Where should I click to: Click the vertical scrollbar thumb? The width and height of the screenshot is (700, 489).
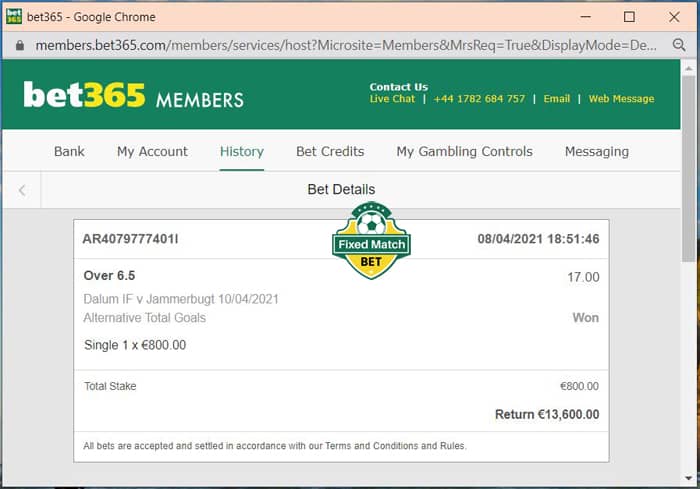[688, 169]
